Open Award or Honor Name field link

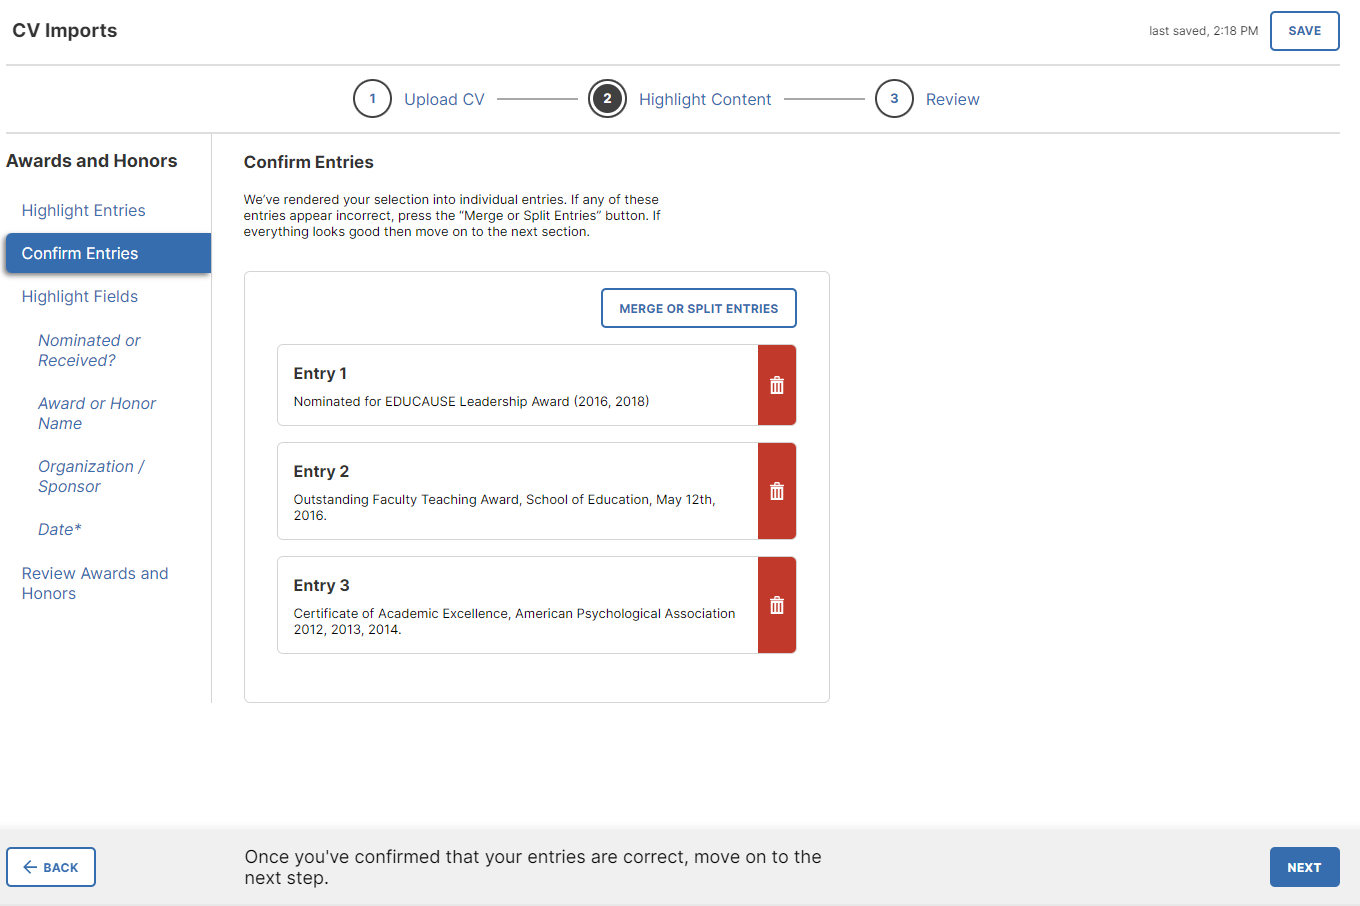coord(97,413)
